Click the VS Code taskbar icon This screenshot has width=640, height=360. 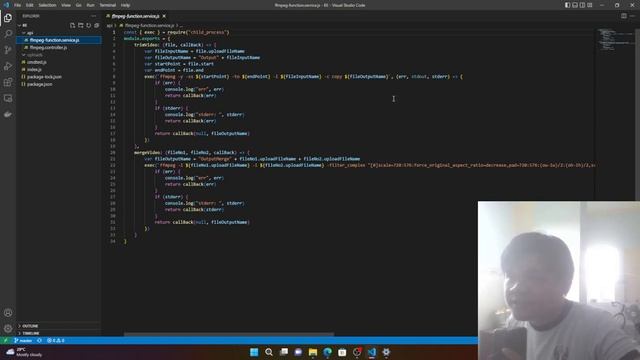[x=371, y=352]
